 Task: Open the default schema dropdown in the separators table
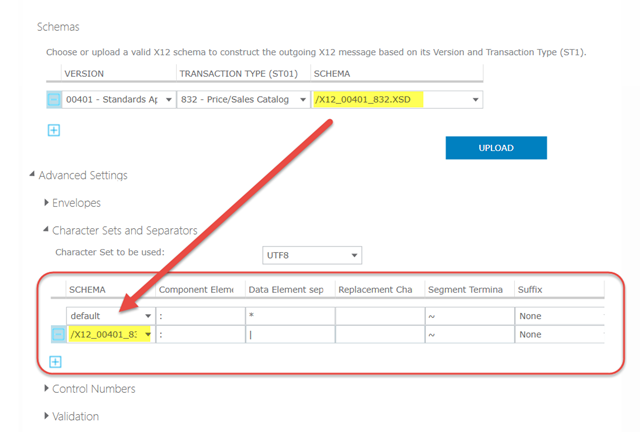coord(110,315)
